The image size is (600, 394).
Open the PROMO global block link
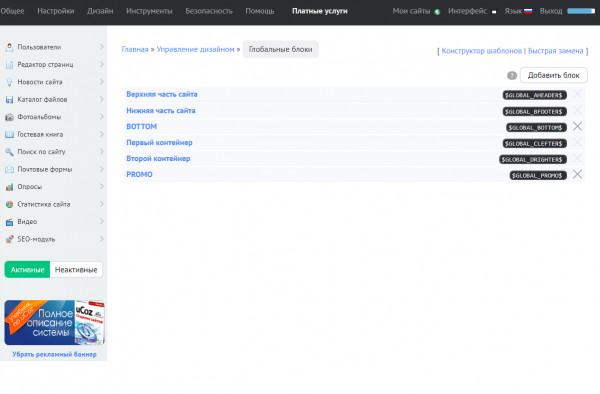point(139,174)
